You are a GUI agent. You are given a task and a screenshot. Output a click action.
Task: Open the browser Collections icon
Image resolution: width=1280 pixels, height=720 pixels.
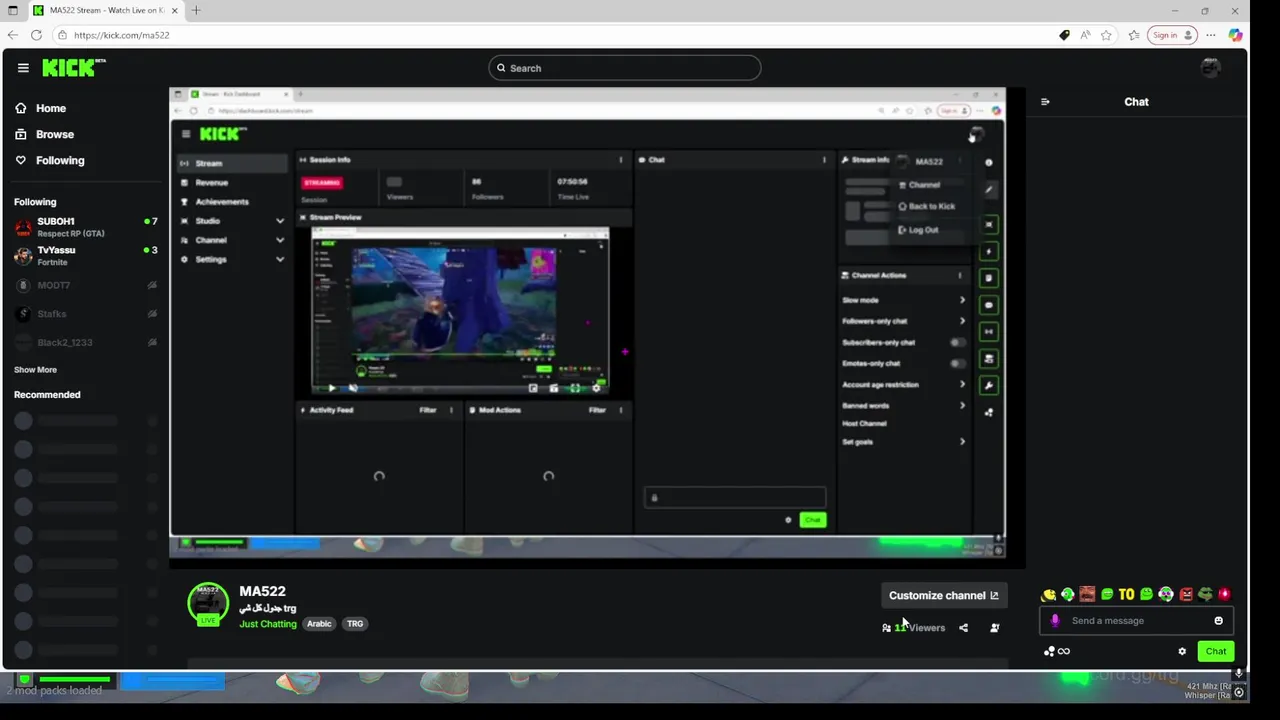click(x=1133, y=35)
